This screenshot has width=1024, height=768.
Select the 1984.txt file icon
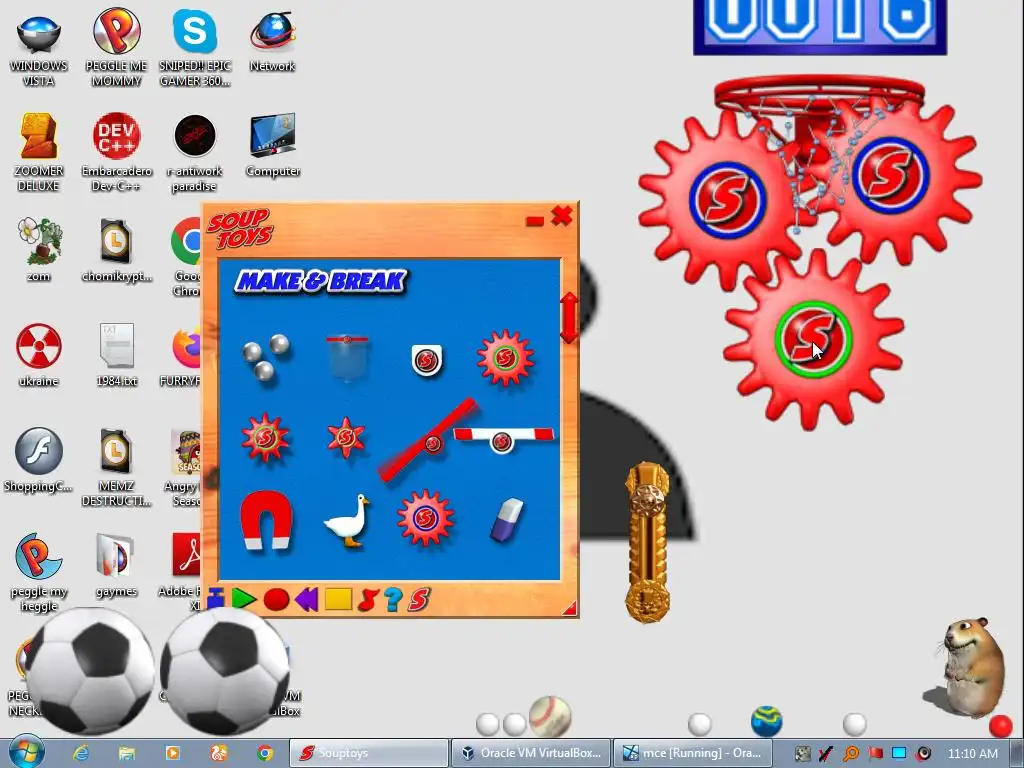[116, 355]
